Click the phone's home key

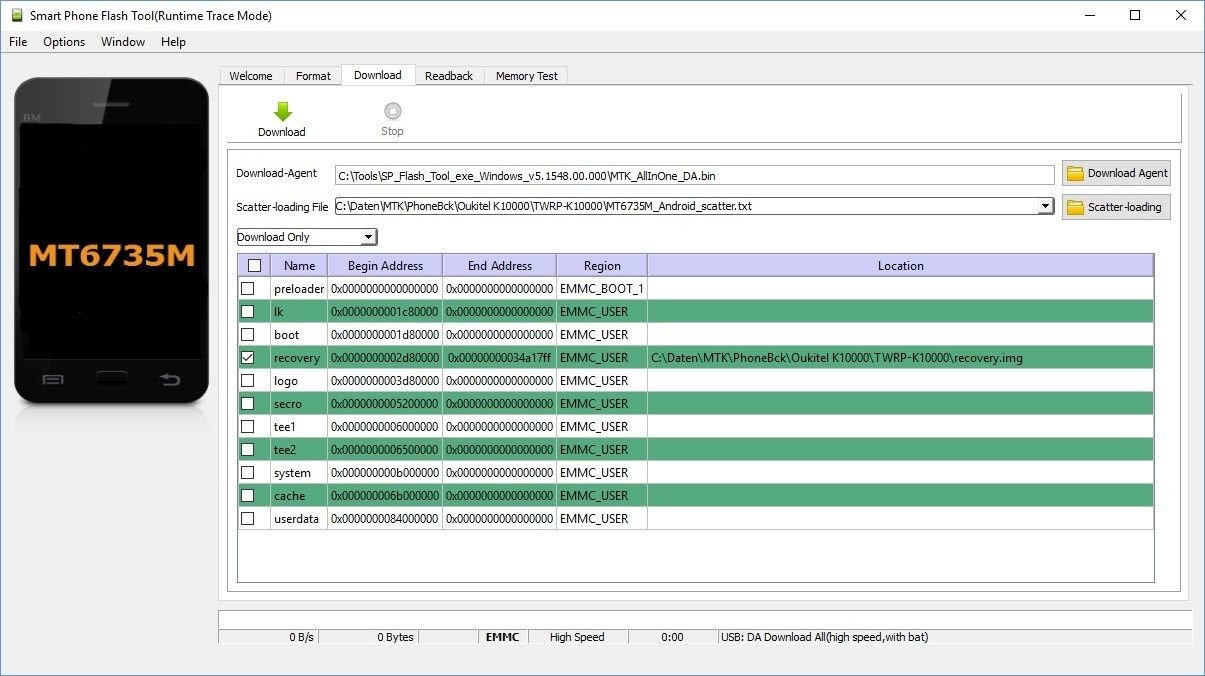(111, 379)
